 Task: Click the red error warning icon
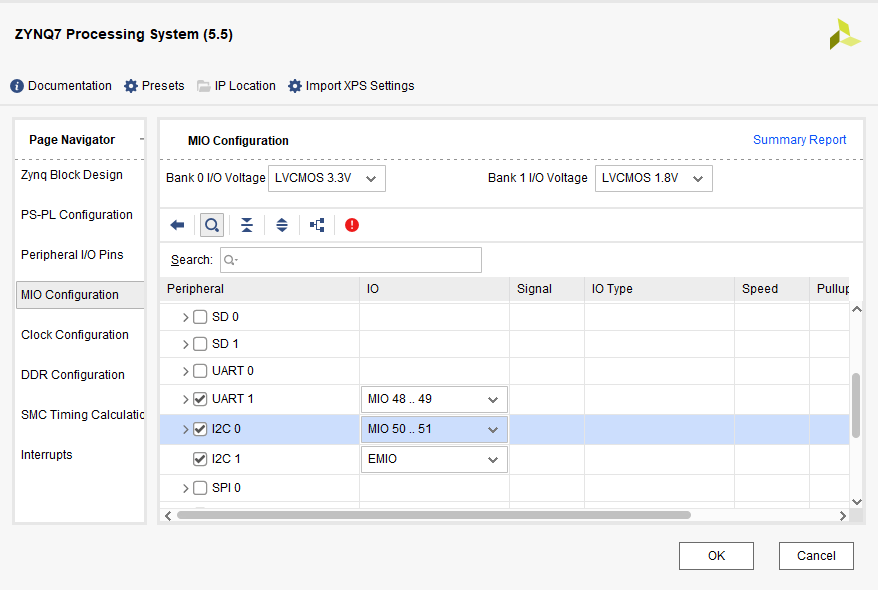click(352, 225)
